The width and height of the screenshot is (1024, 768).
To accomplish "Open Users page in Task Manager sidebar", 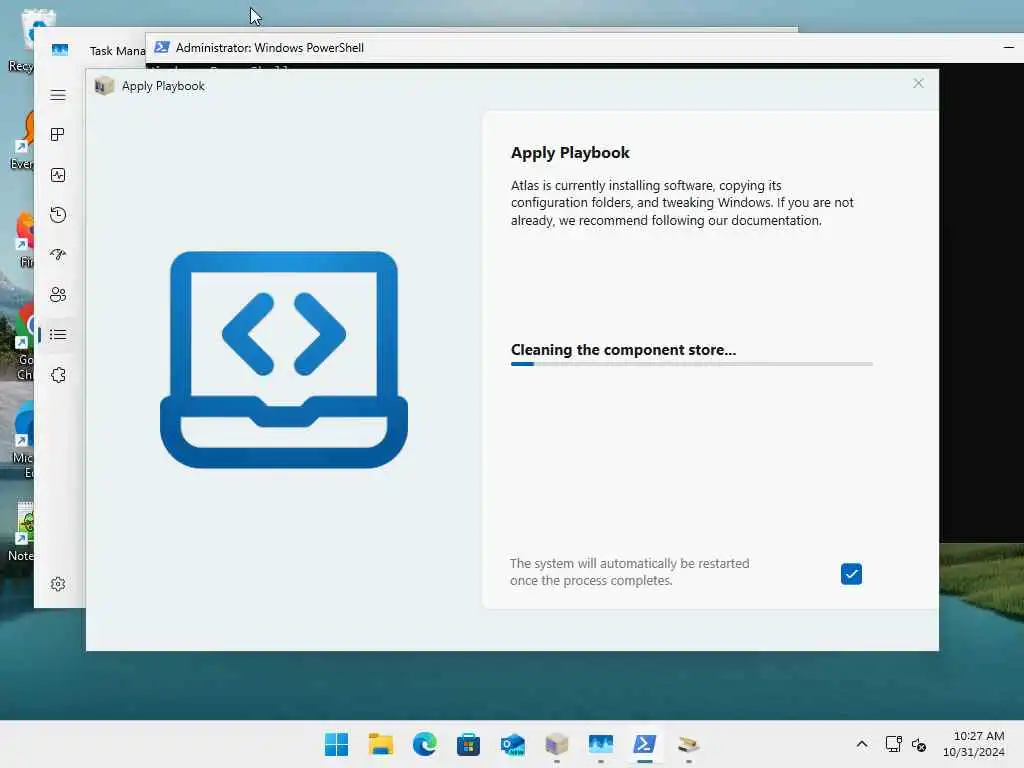I will pos(58,295).
